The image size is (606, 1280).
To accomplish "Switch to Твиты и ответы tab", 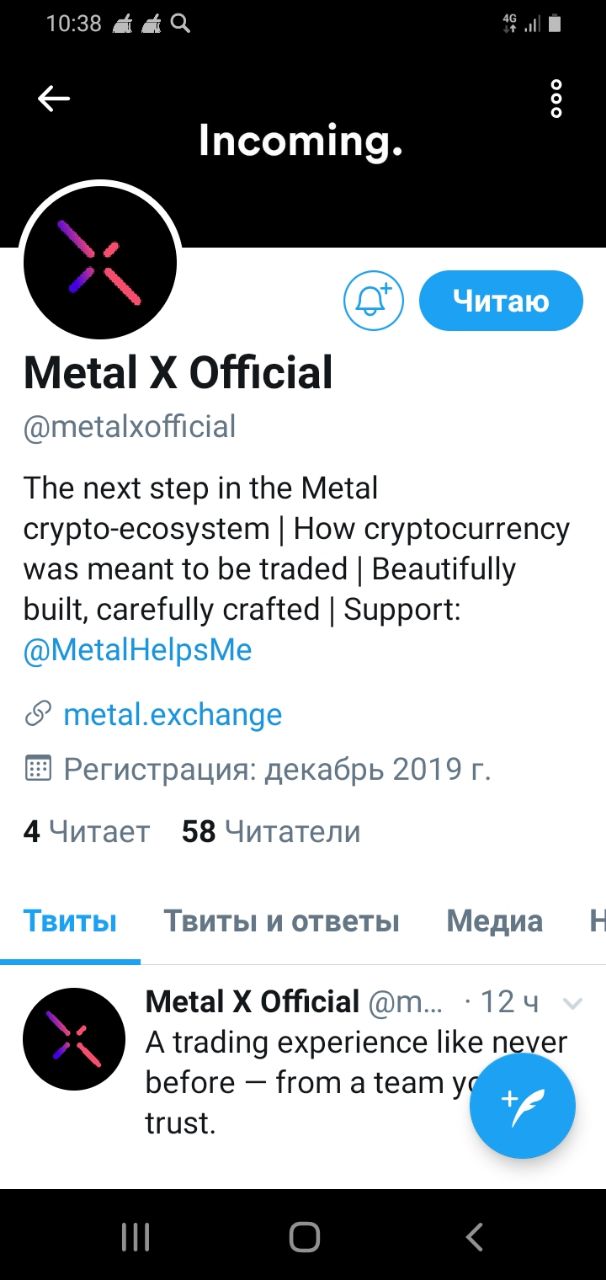I will point(282,921).
